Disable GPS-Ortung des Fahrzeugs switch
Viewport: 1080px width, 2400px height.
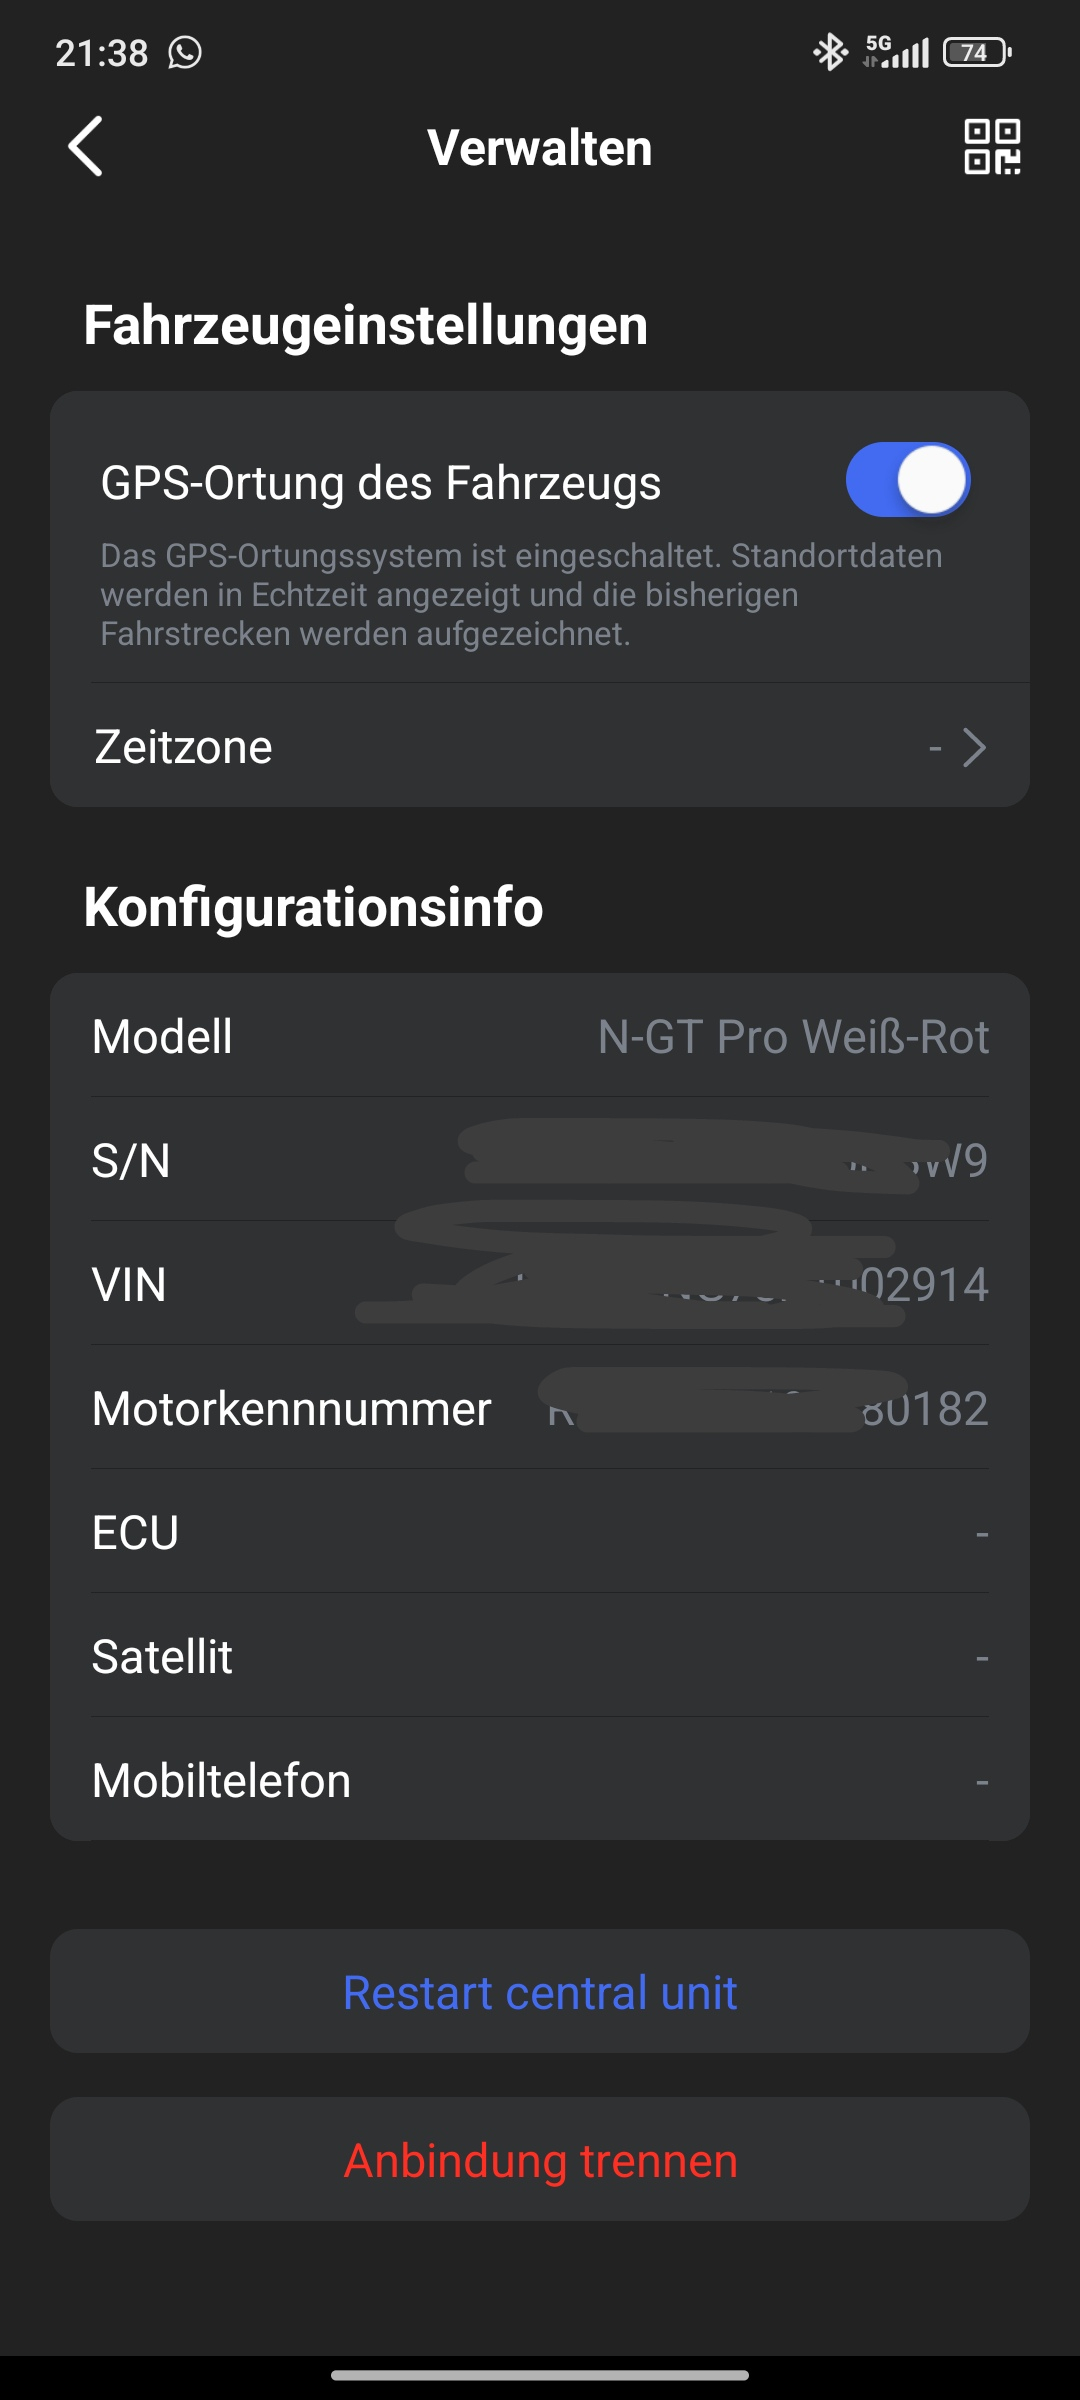coord(908,480)
